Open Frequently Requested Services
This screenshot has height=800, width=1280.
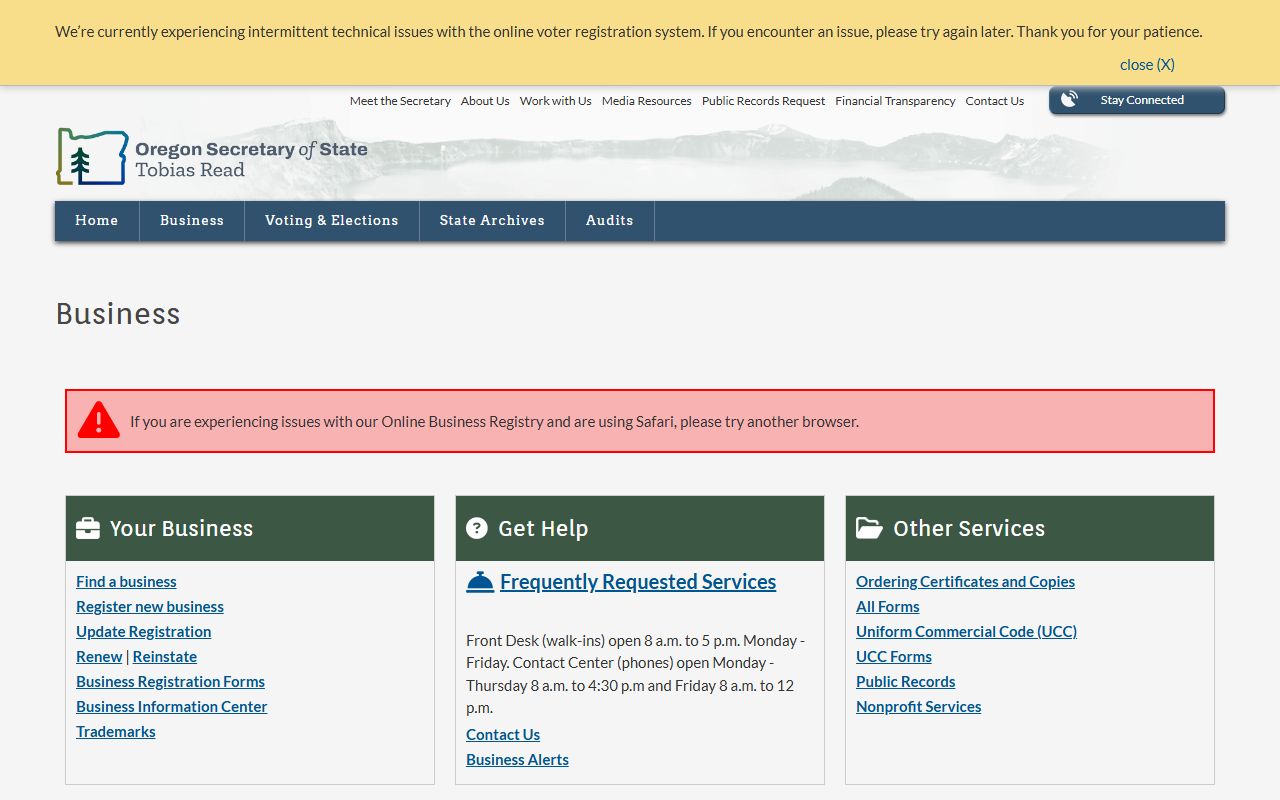tap(638, 582)
